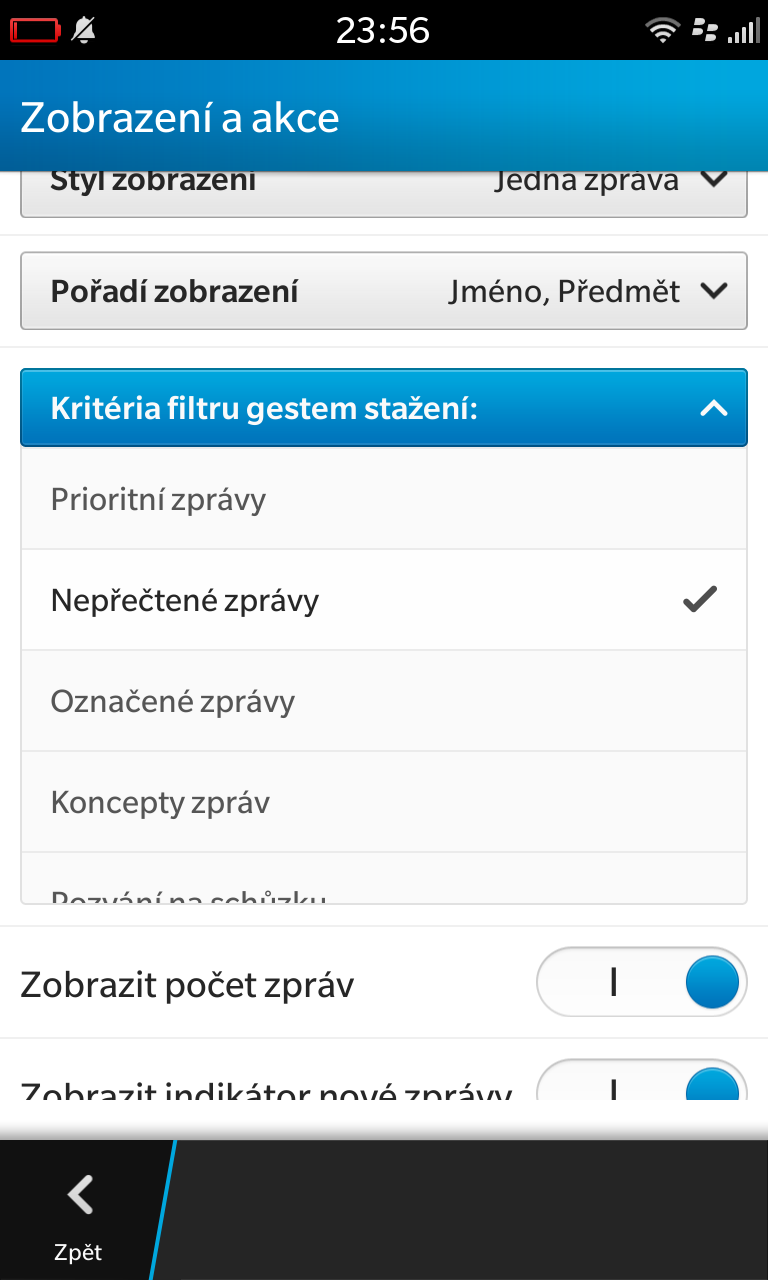Open the Styl zobrazení dropdown
Image resolution: width=768 pixels, height=1280 pixels.
384,193
